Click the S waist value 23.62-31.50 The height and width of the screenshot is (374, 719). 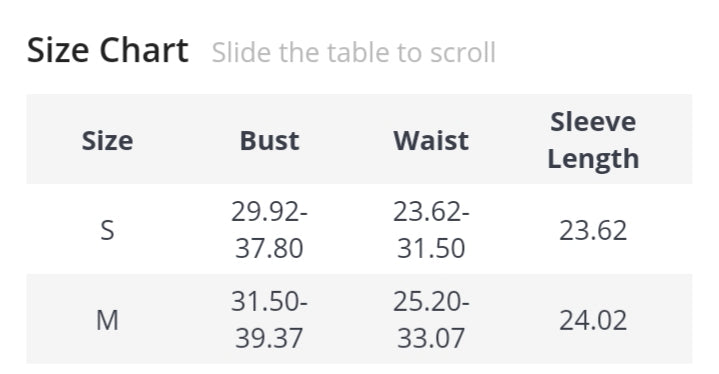click(431, 230)
